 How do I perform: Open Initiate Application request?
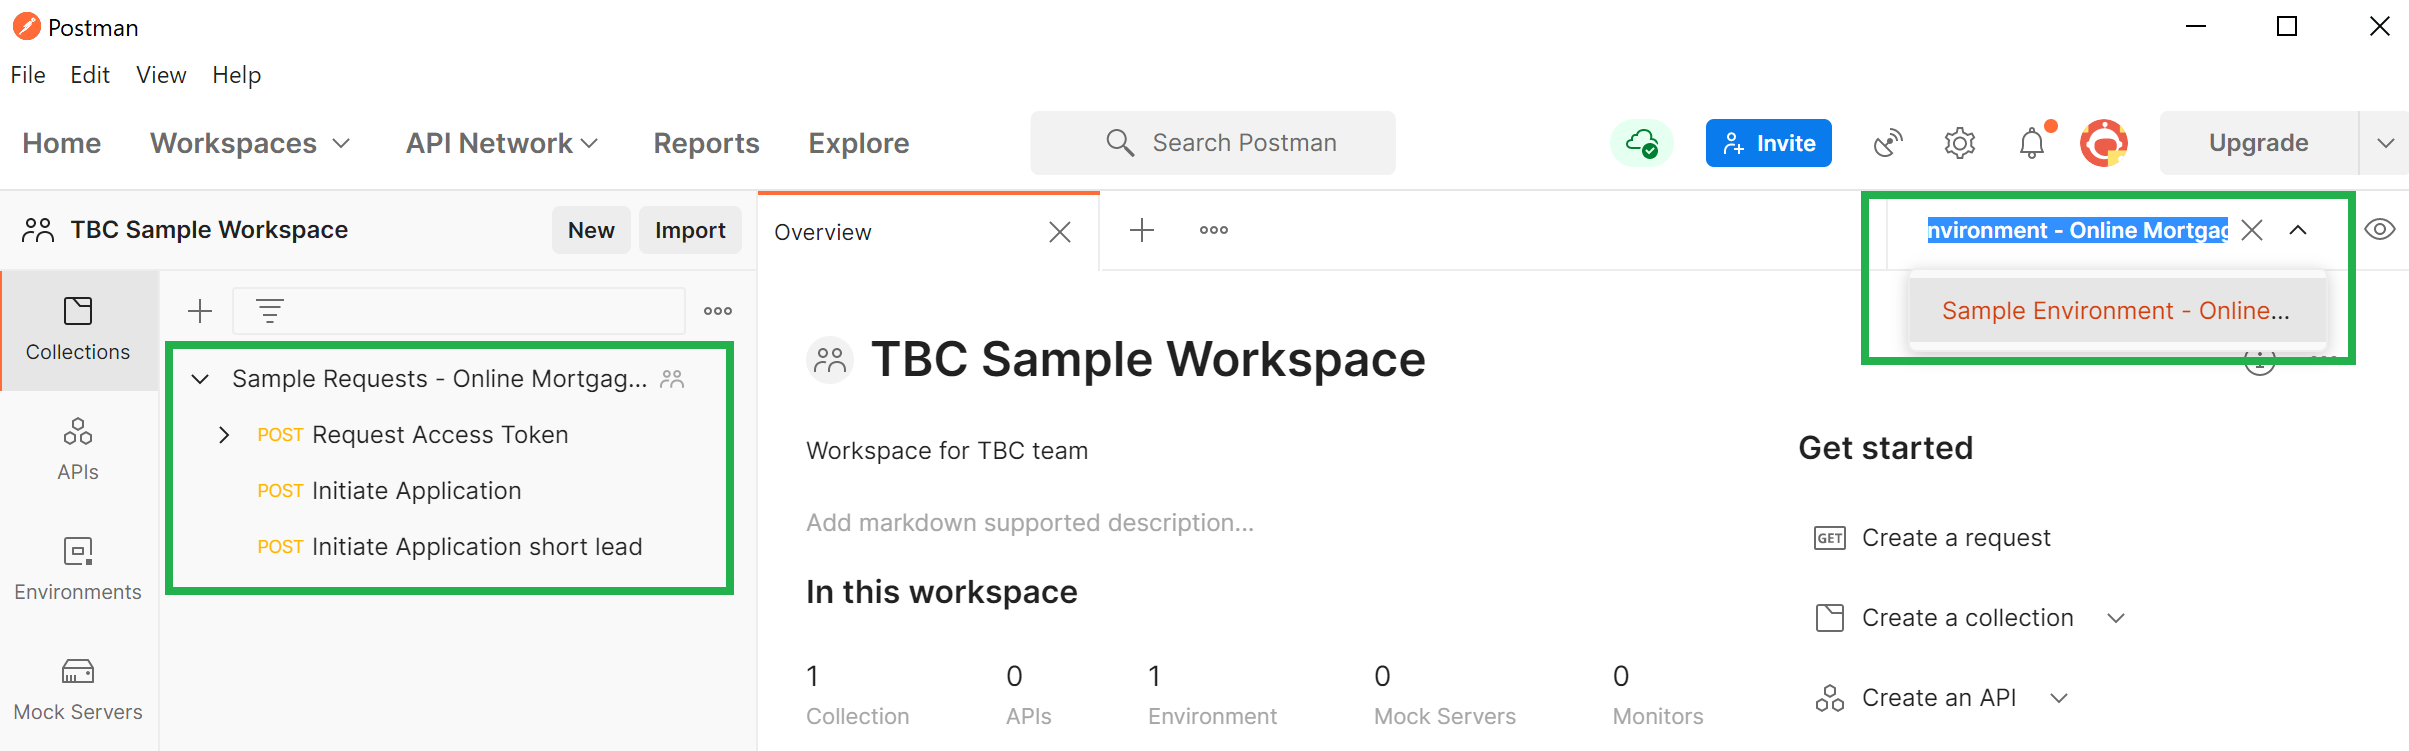click(x=416, y=491)
